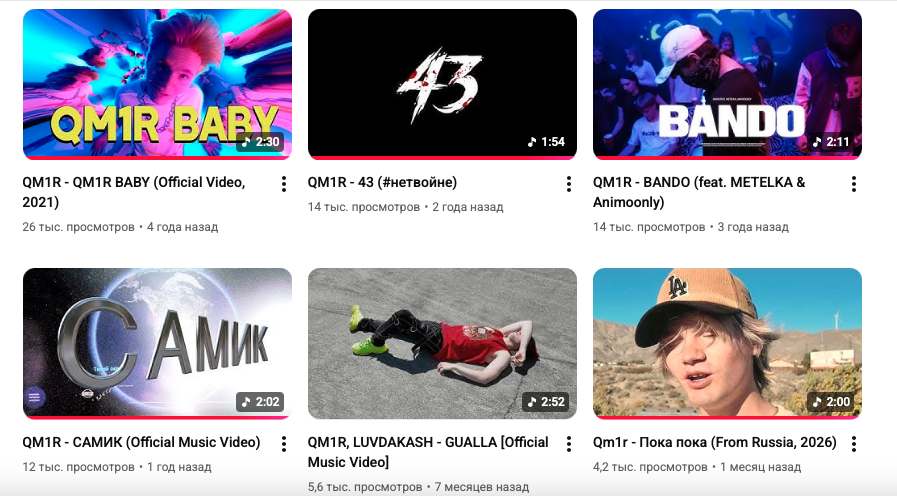Play the QM1R BABY video thumbnail
Viewport: 897px width, 496px height.
(x=157, y=84)
